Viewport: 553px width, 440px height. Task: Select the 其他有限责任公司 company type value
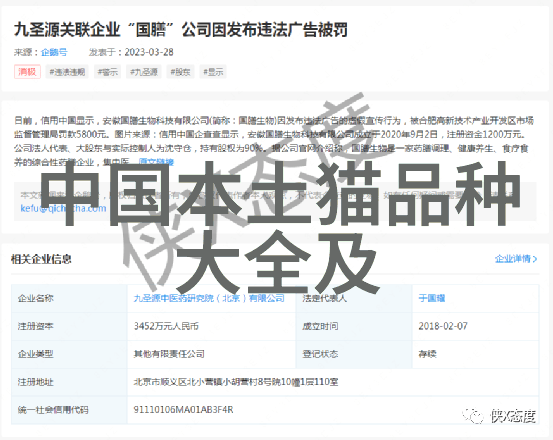(169, 354)
